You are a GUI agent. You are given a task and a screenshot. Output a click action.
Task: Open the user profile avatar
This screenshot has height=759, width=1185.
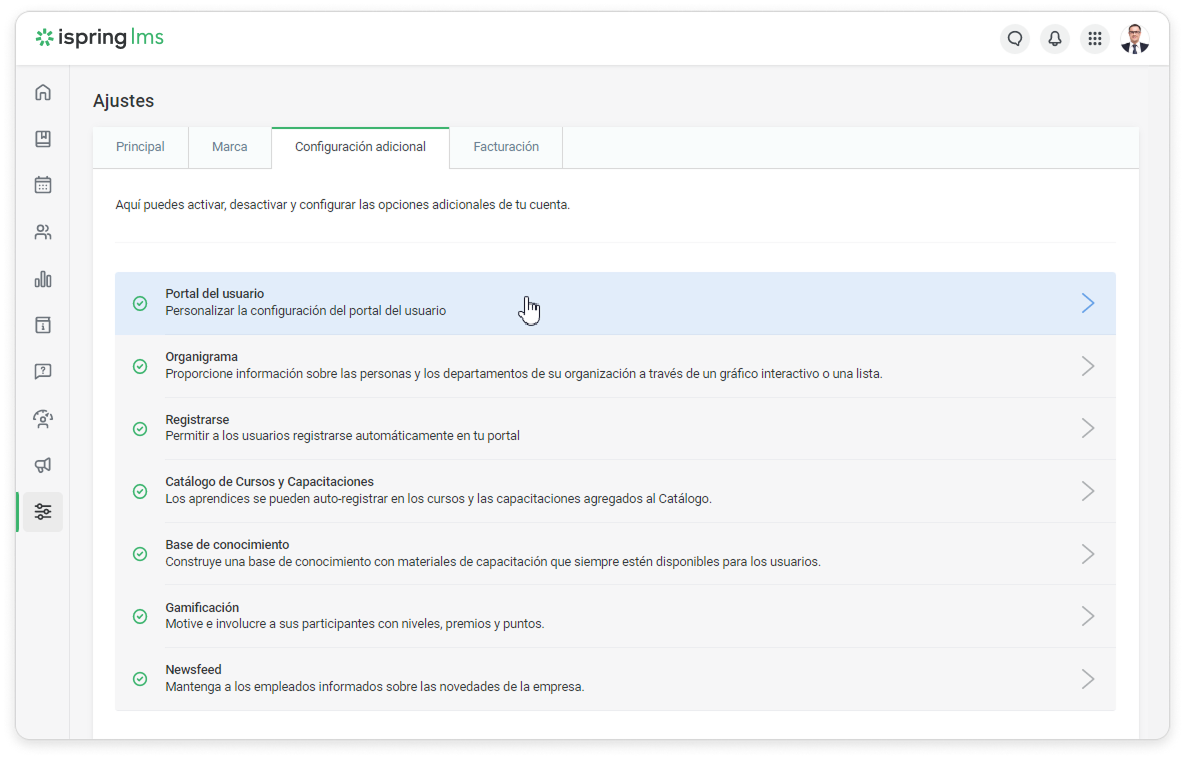pyautogui.click(x=1134, y=39)
